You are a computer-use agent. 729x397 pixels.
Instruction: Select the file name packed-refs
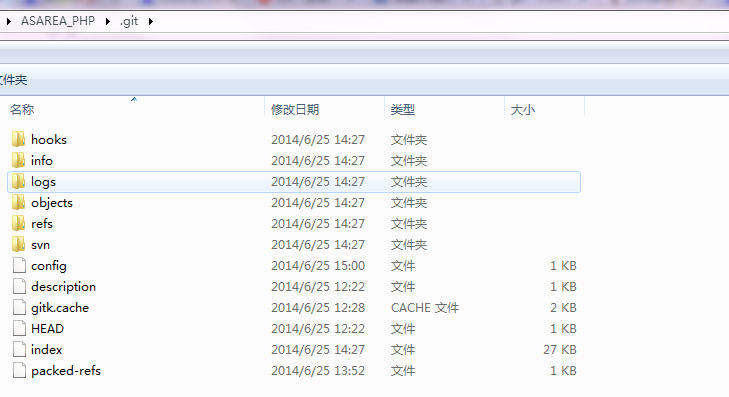[x=66, y=371]
